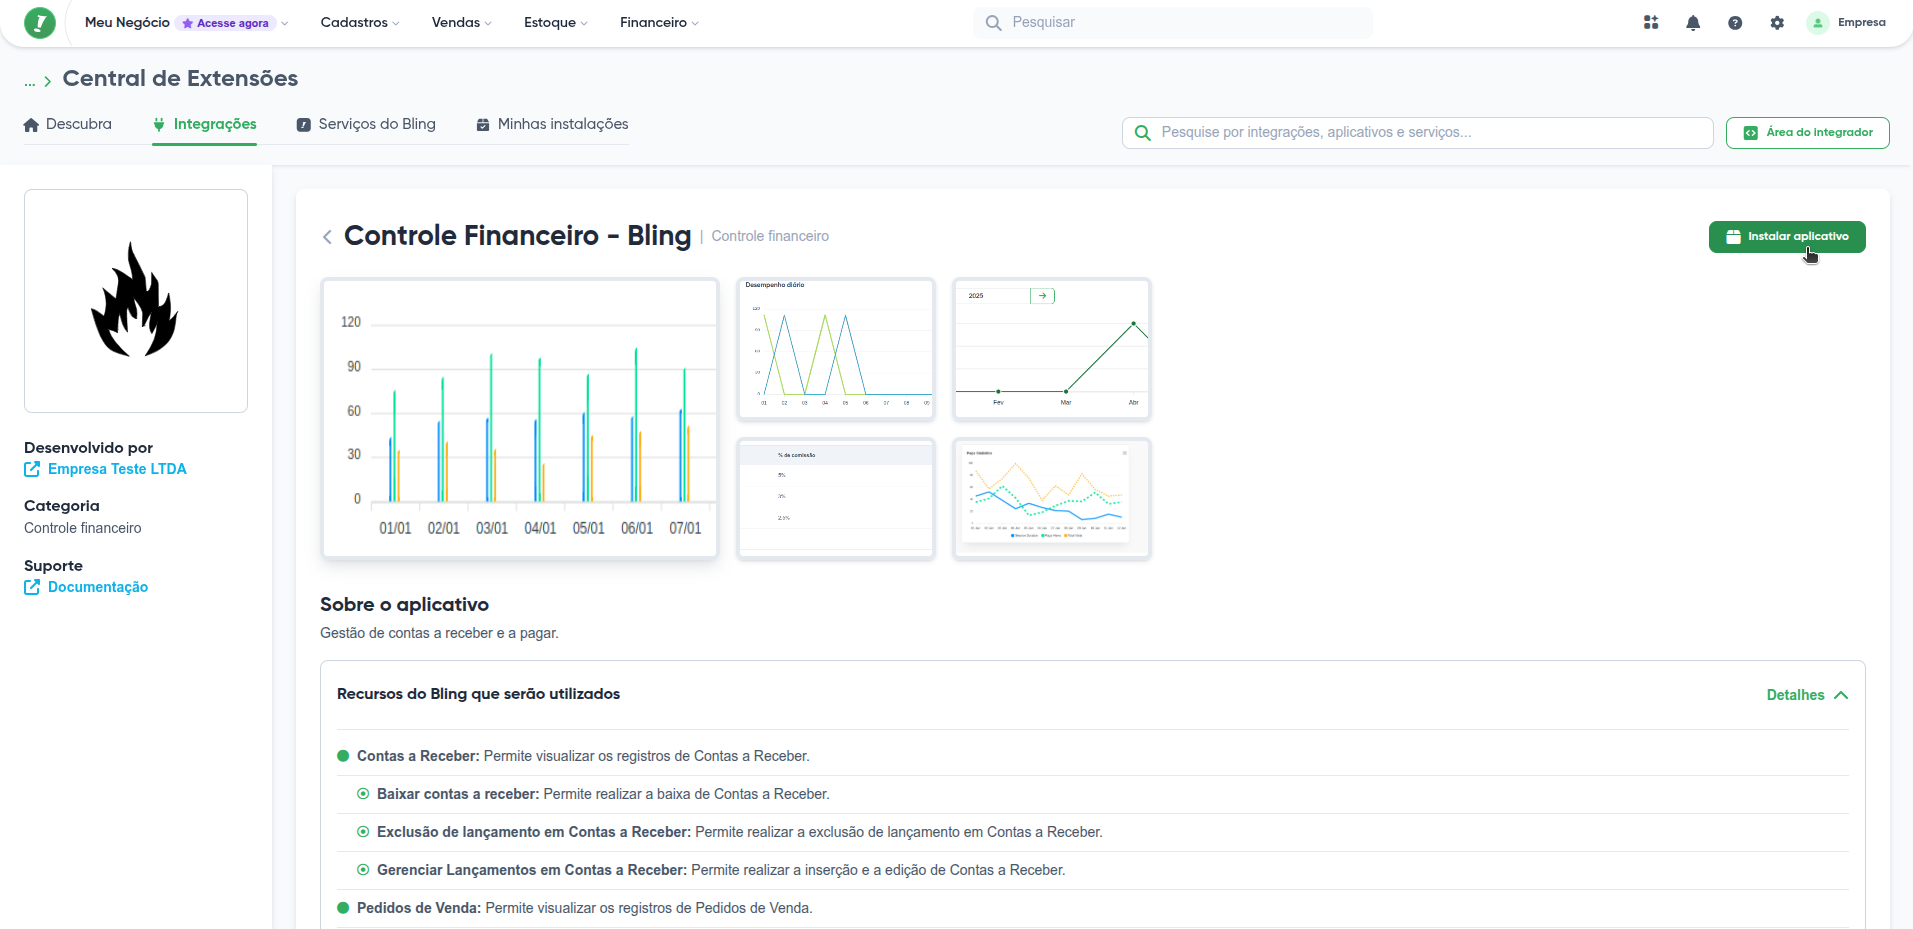Screen dimensions: 1913x929
Task: Open the multi-line colored chart thumbnail
Action: [x=1052, y=499]
